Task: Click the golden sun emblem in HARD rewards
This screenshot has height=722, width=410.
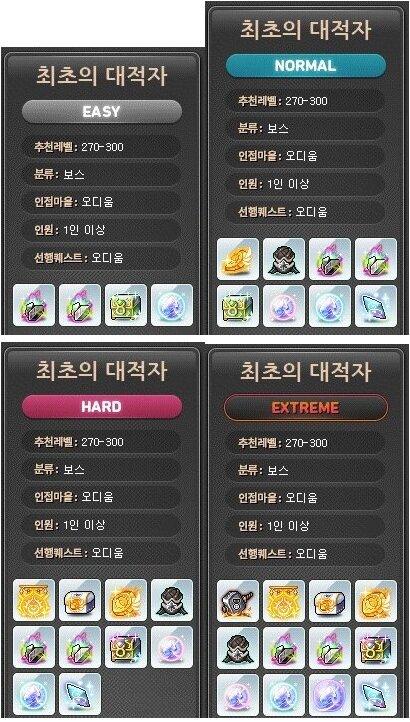Action: point(34,600)
